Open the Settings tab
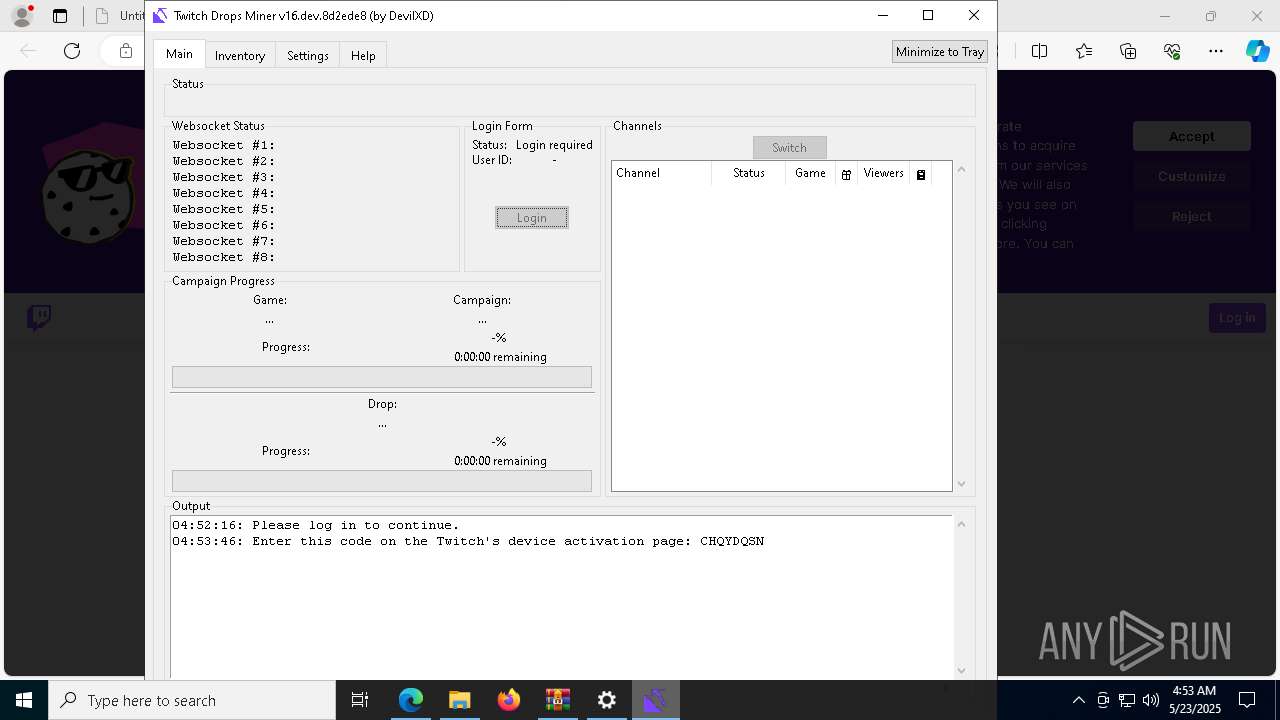This screenshot has height=720, width=1280. [307, 56]
